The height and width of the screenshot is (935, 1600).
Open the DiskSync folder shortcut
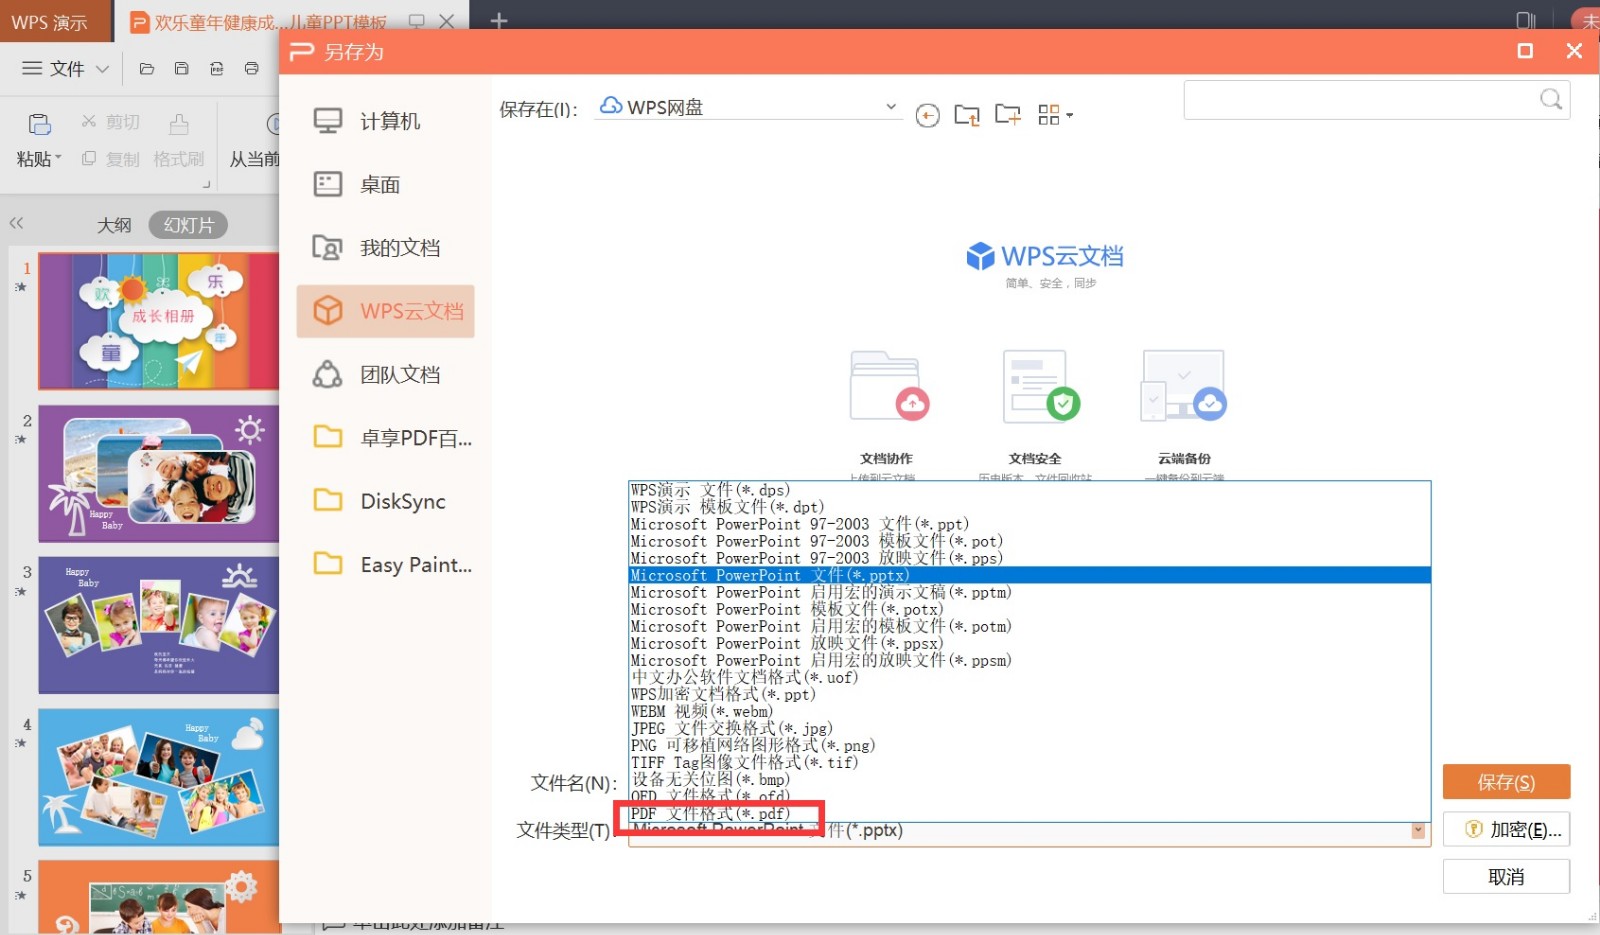pyautogui.click(x=386, y=501)
